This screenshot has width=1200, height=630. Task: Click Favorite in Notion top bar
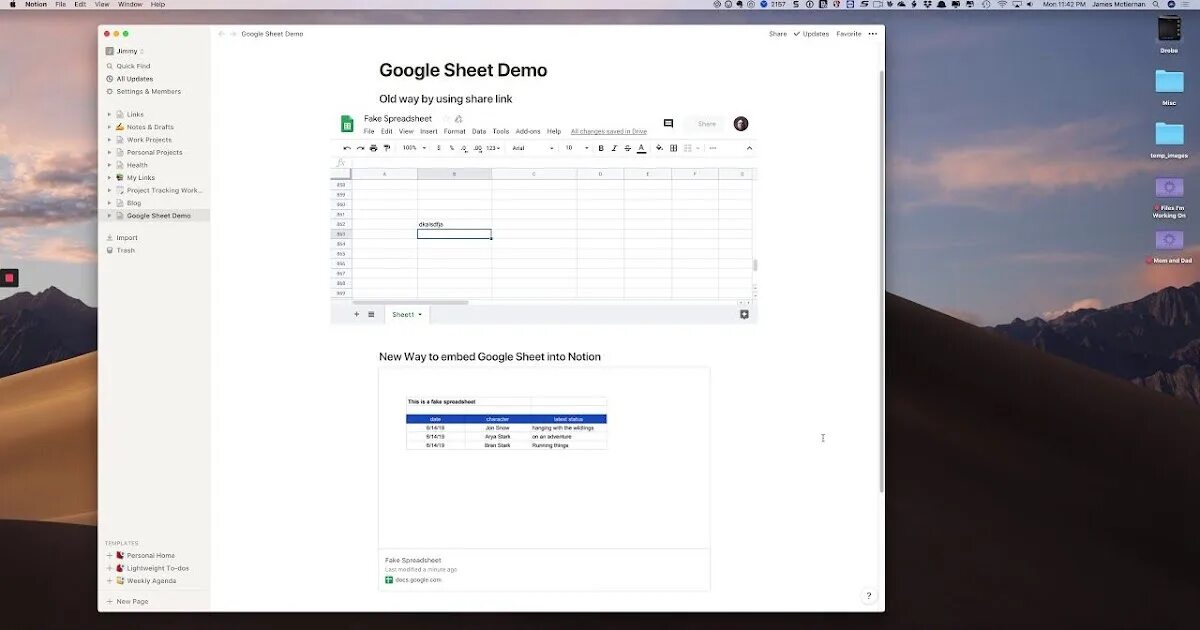[848, 34]
